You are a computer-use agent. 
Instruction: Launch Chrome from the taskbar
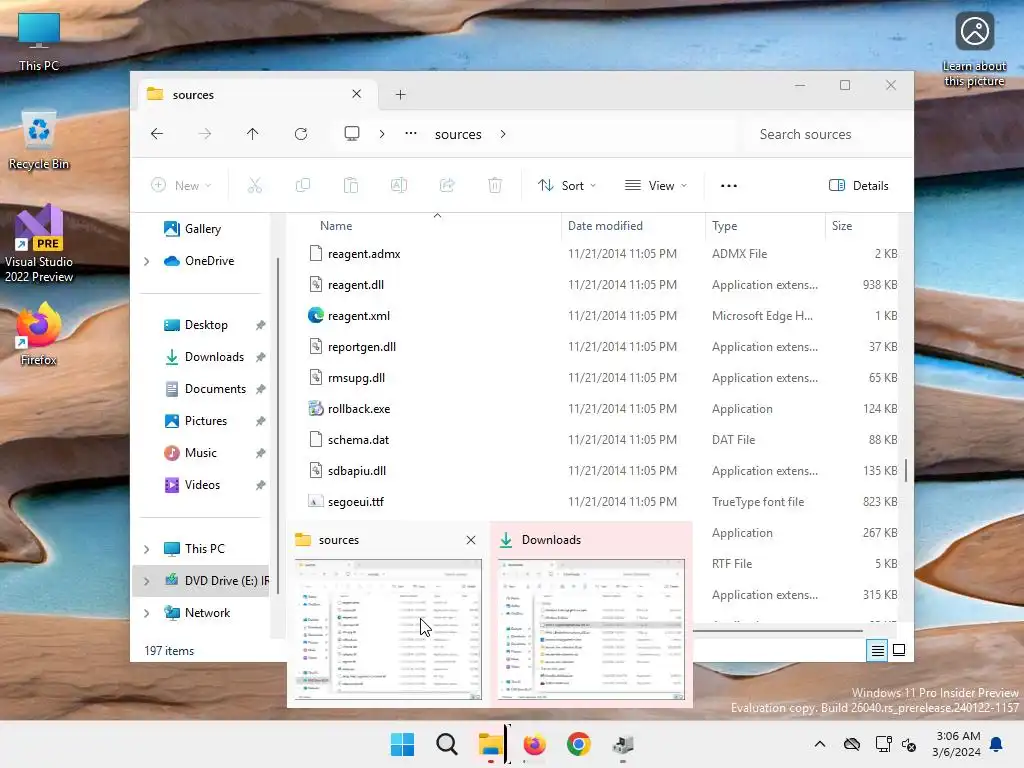click(x=579, y=744)
